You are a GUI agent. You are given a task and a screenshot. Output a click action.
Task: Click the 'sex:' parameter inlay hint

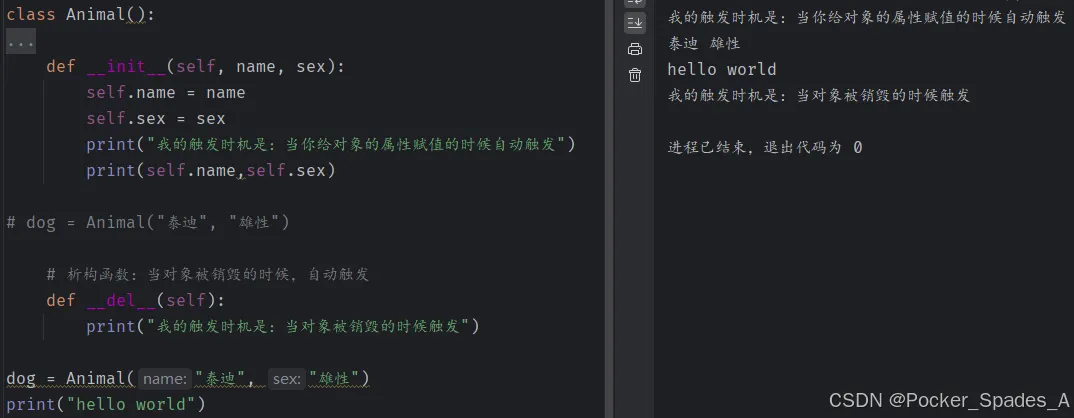click(287, 378)
